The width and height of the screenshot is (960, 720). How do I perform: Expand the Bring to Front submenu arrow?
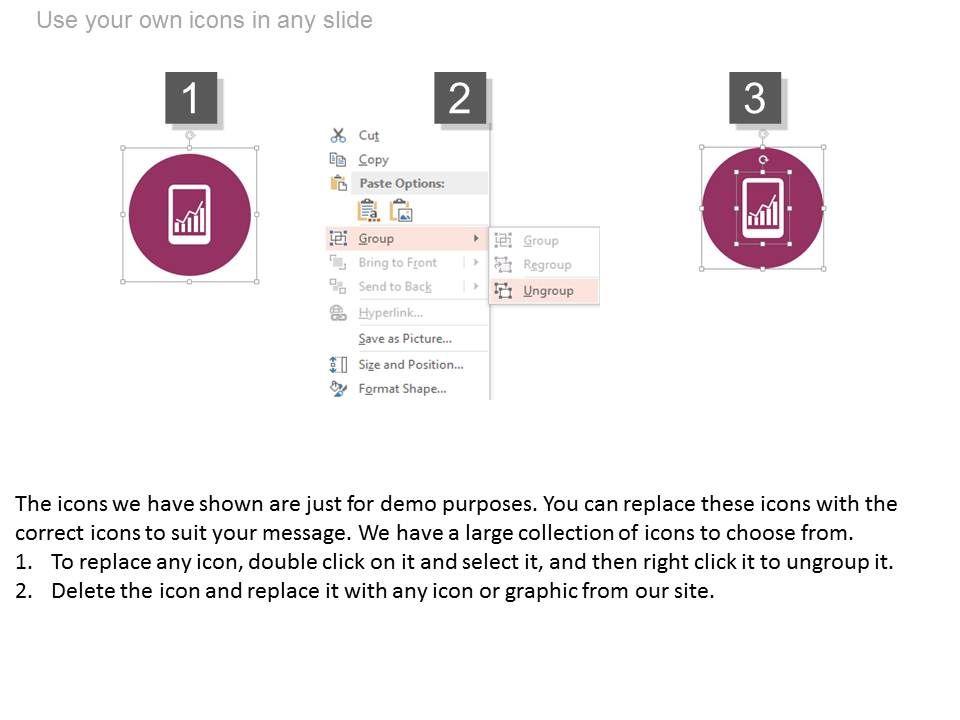(x=476, y=262)
